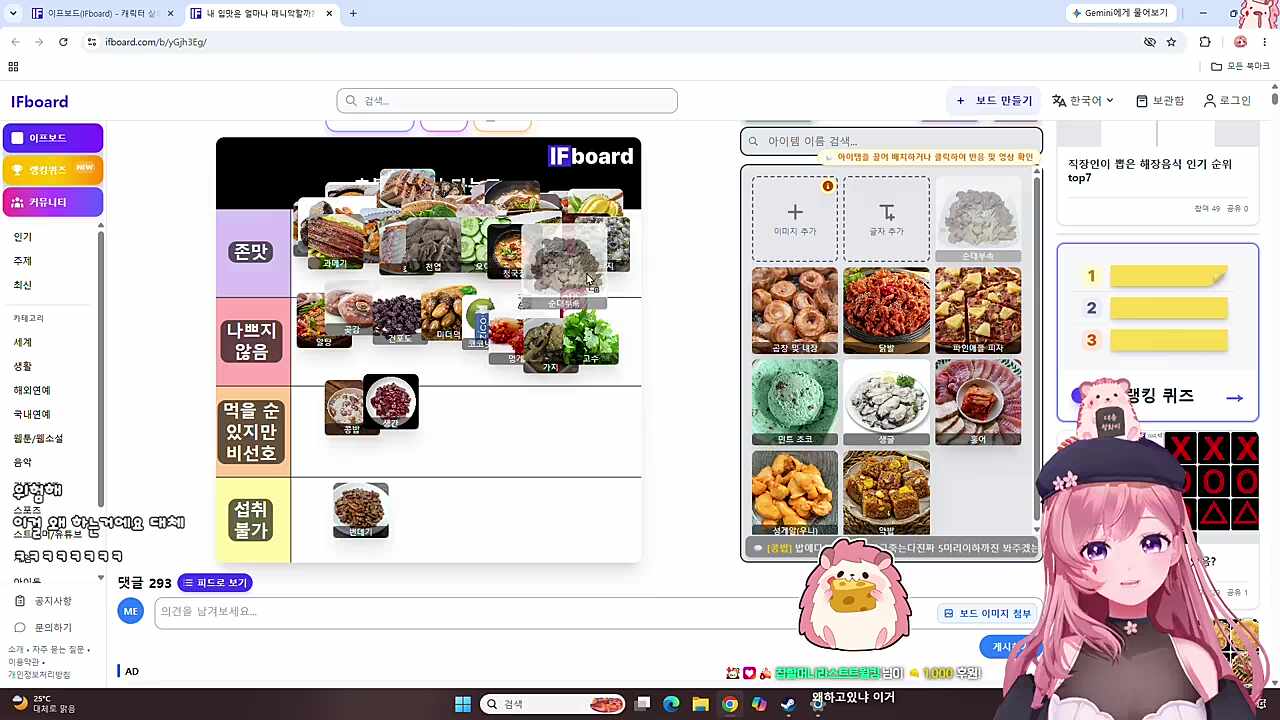Switch to the 이프보드(IFboard) browser tab

click(x=103, y=13)
